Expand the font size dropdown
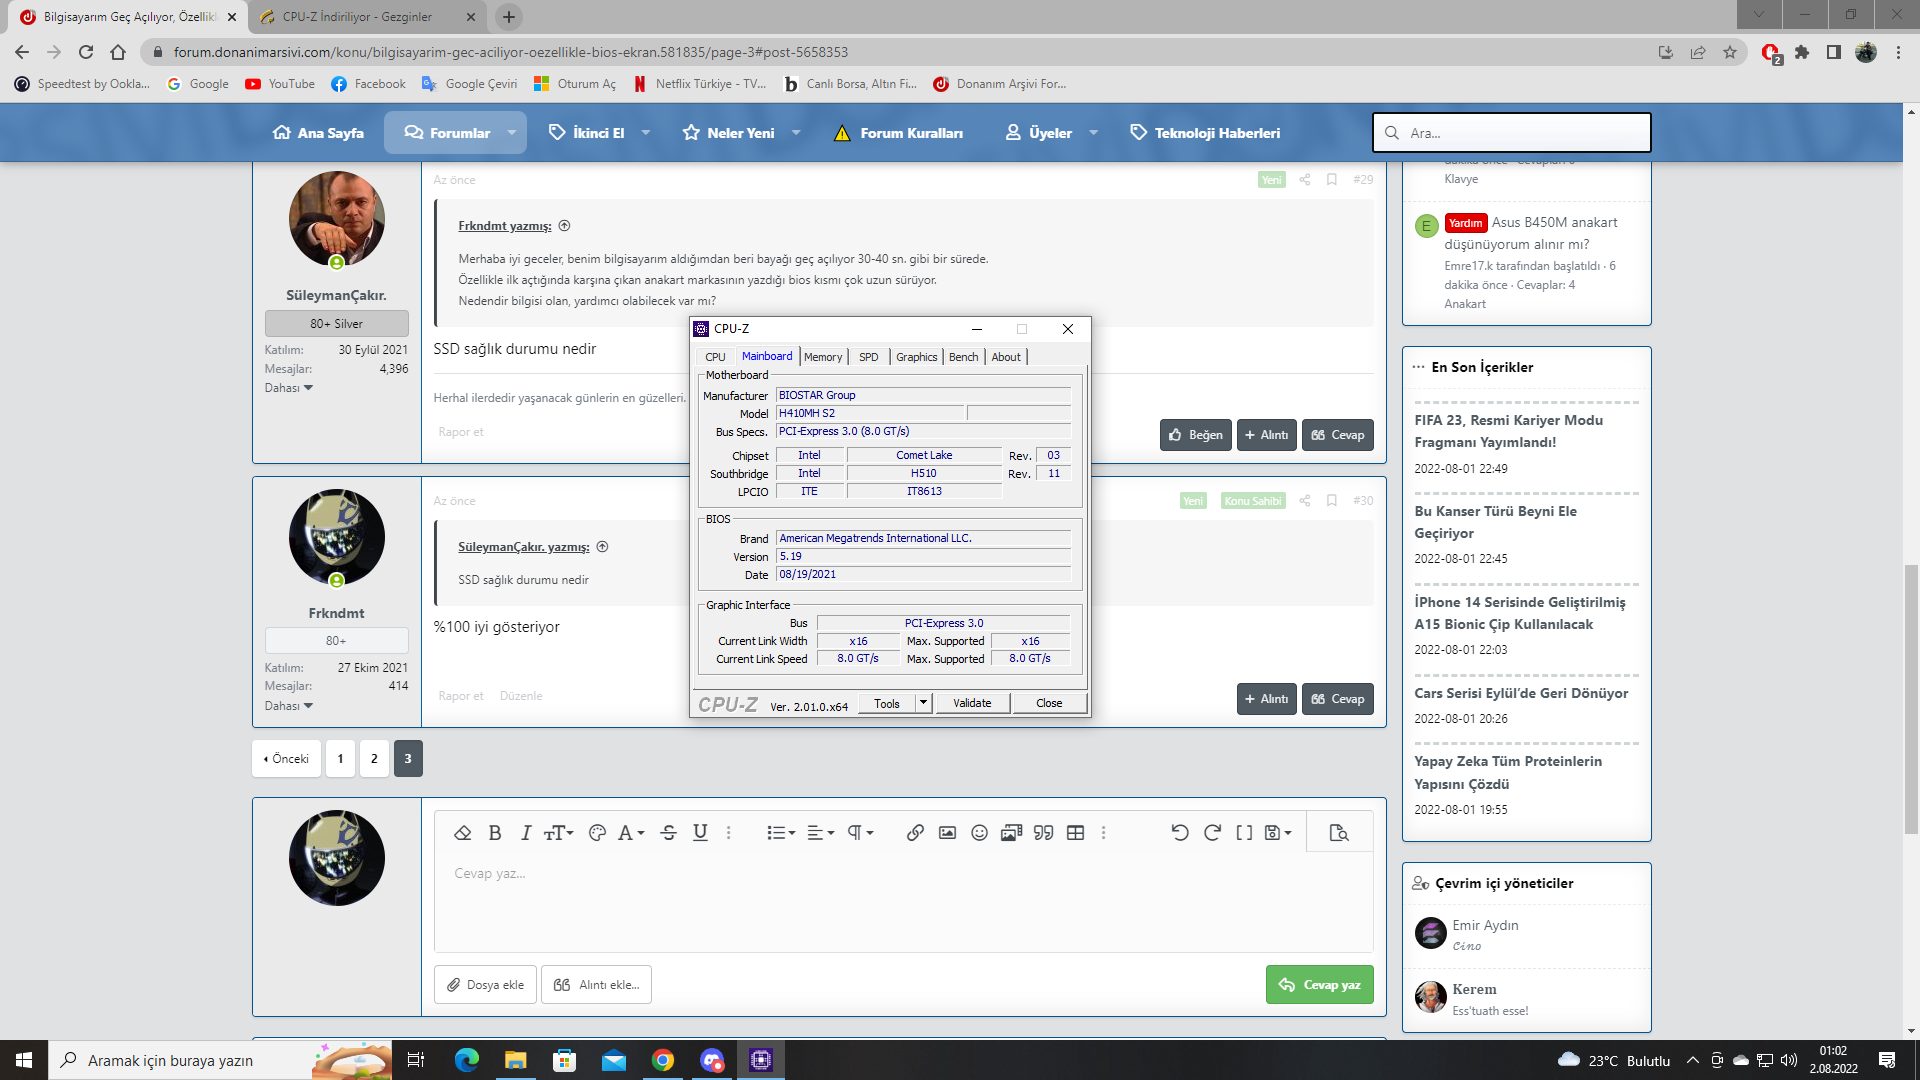Image resolution: width=1920 pixels, height=1080 pixels. [558, 833]
